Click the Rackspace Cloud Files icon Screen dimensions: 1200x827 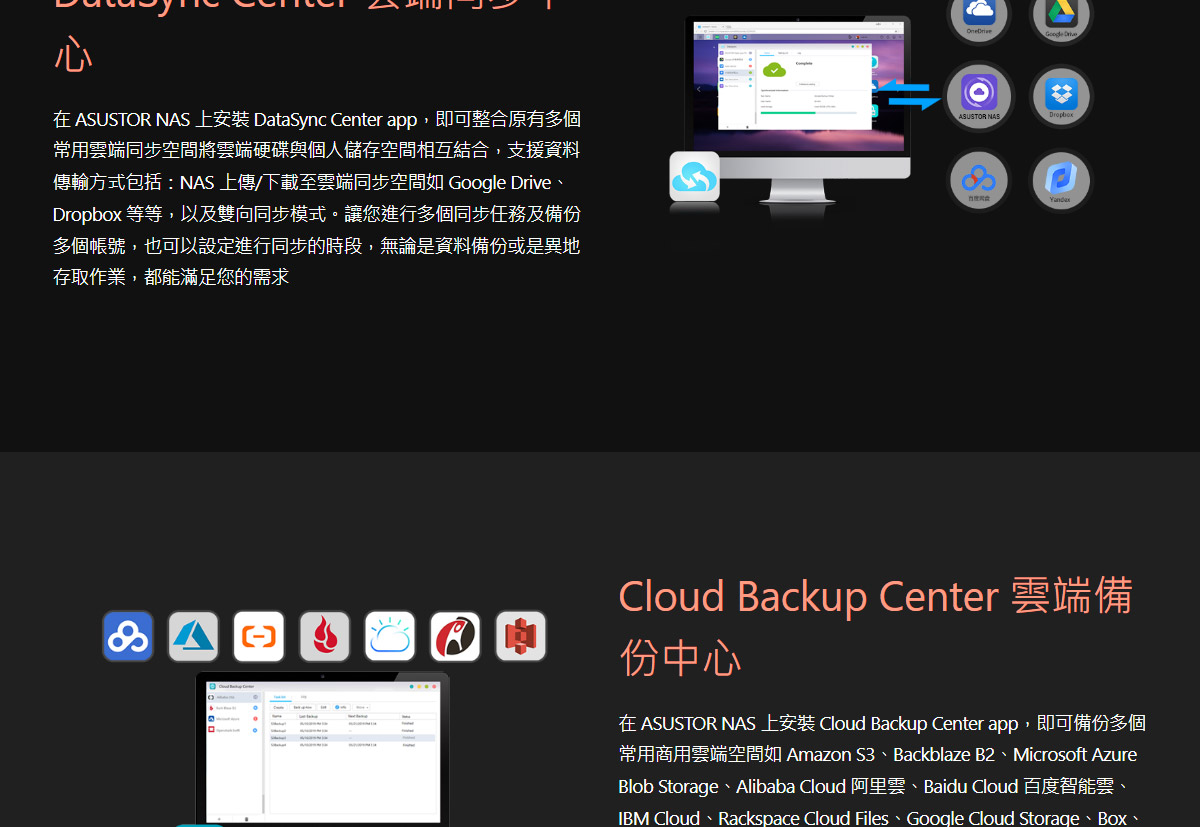(x=455, y=636)
